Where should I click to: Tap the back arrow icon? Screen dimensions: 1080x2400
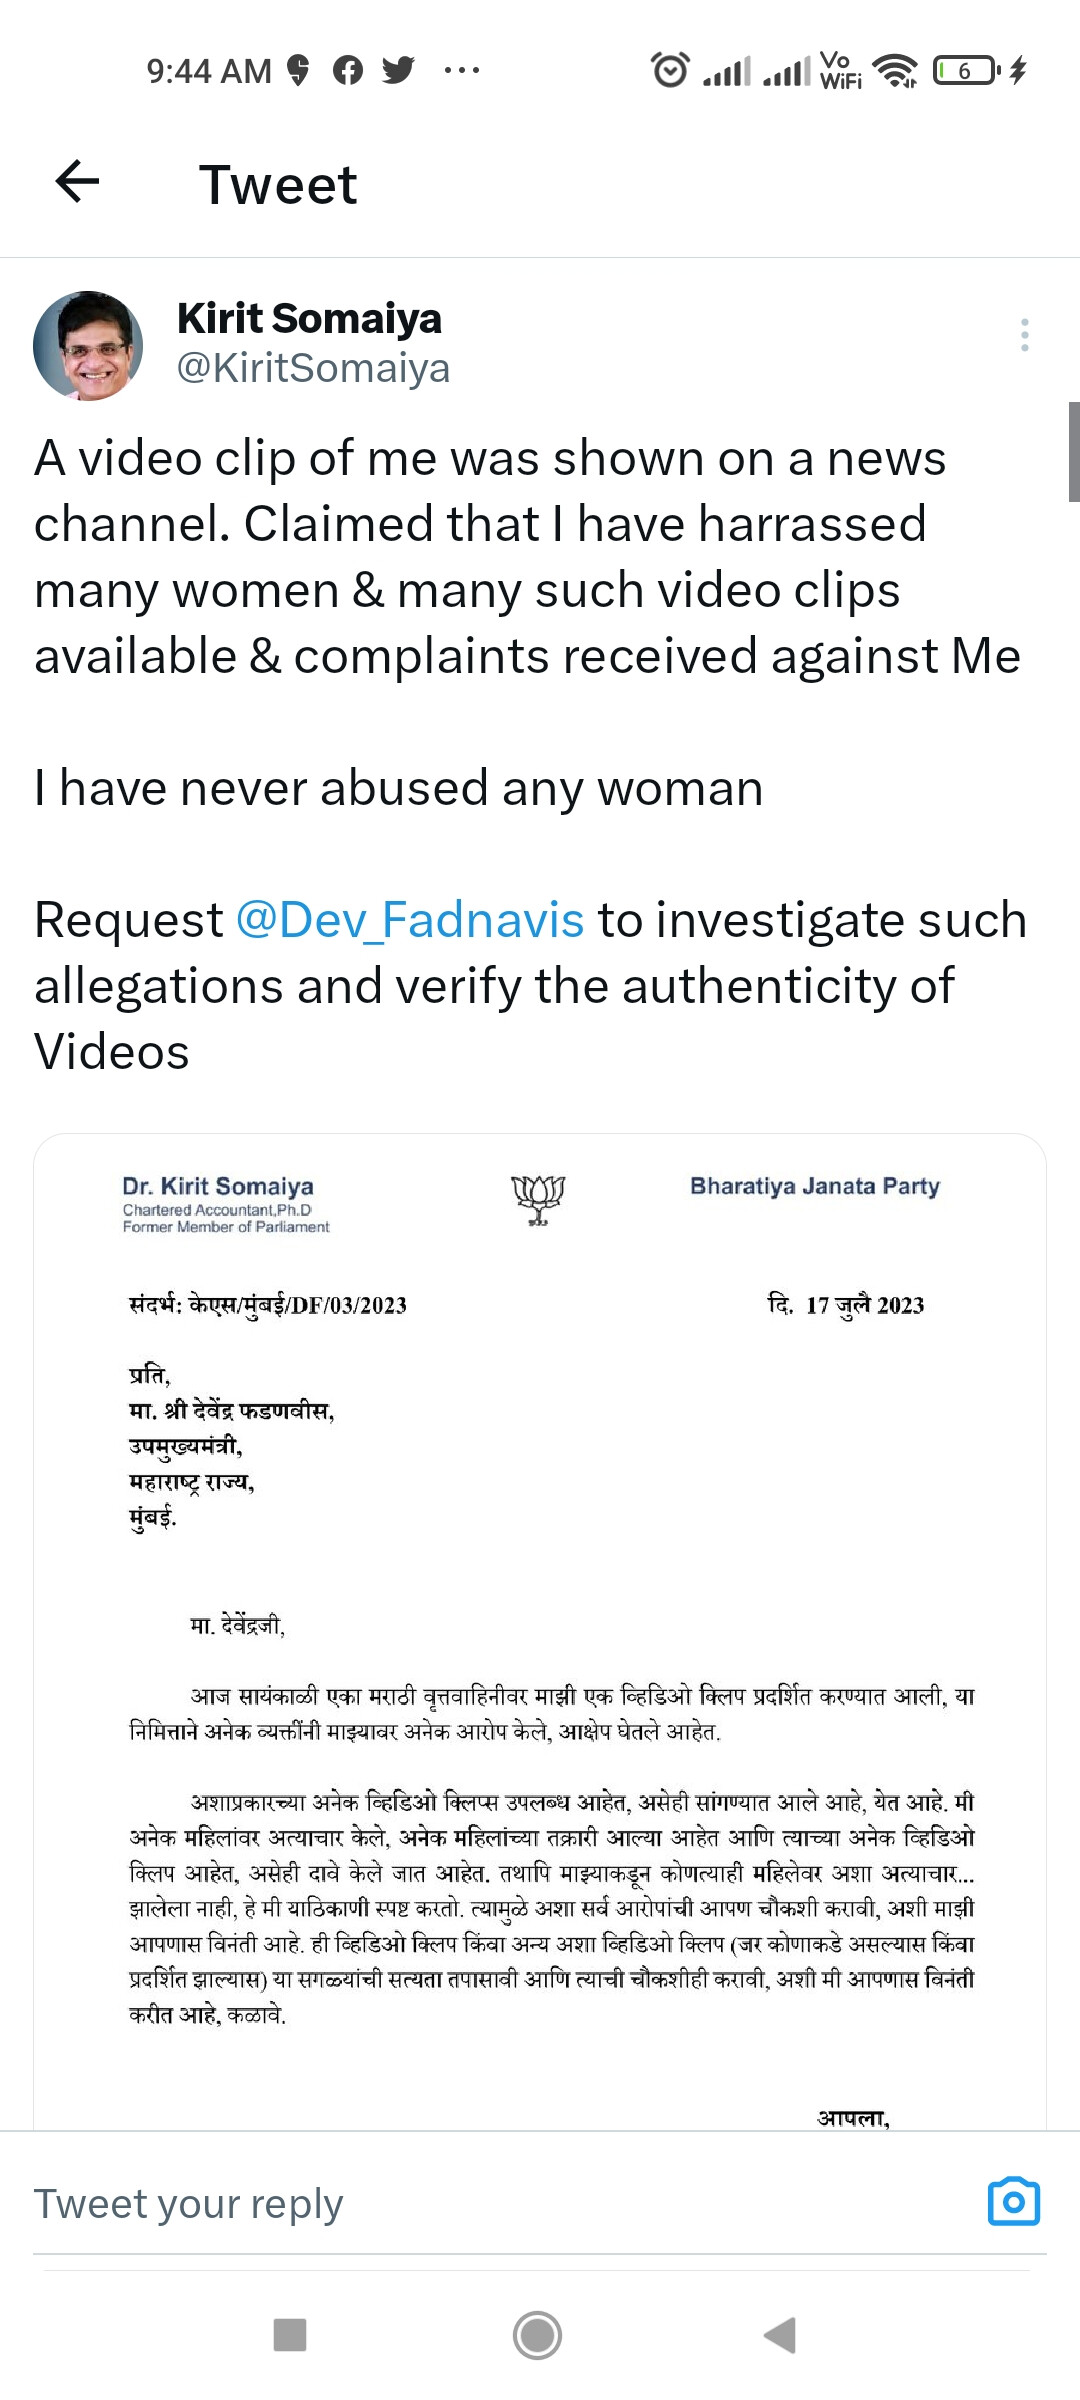coord(77,182)
